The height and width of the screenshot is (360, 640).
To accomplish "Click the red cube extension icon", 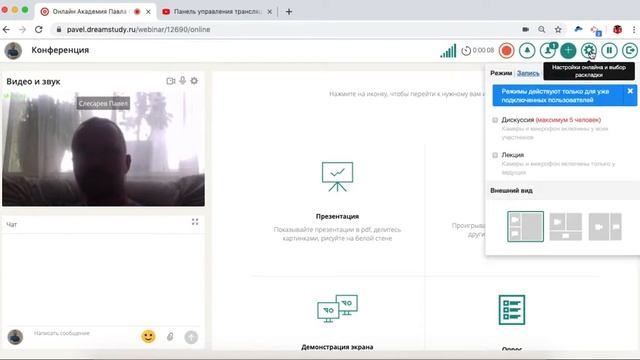I will coord(617,29).
